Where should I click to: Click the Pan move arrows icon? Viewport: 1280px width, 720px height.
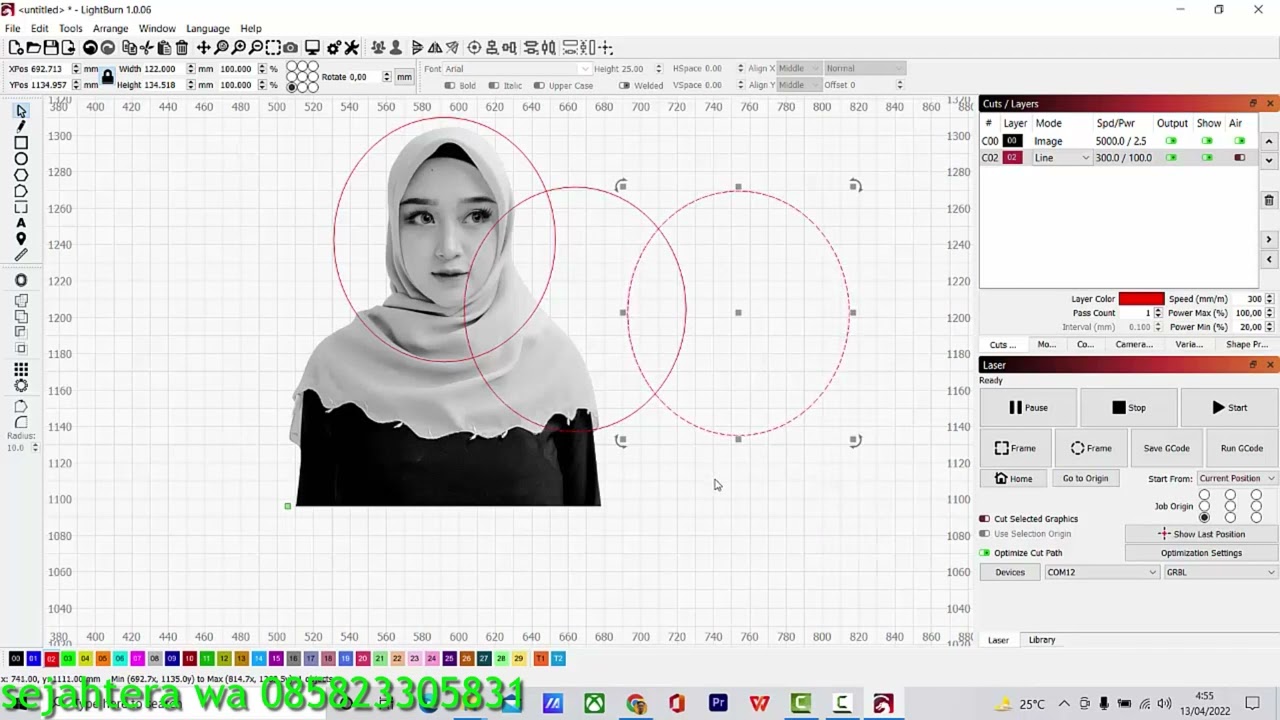point(204,47)
